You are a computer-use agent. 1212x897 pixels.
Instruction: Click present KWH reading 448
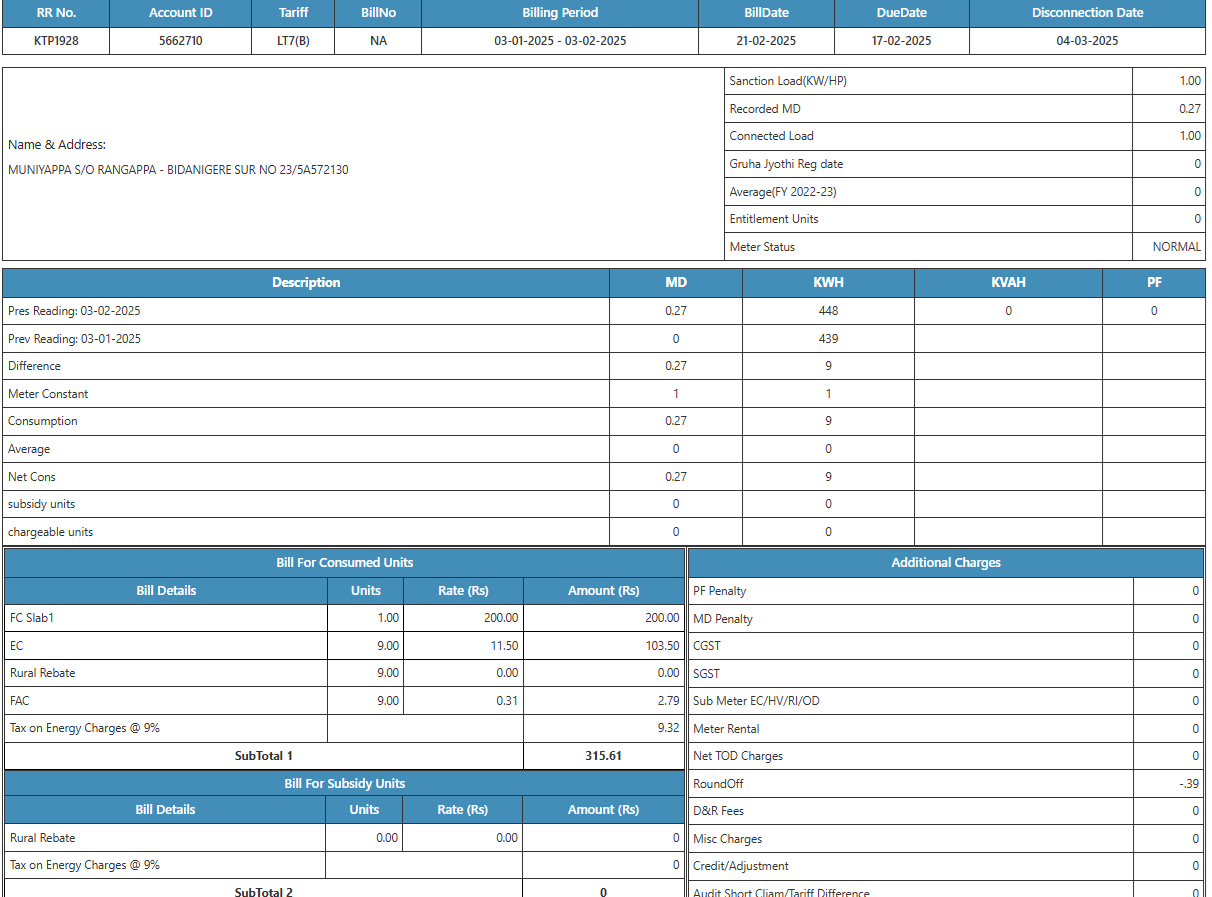pyautogui.click(x=828, y=311)
